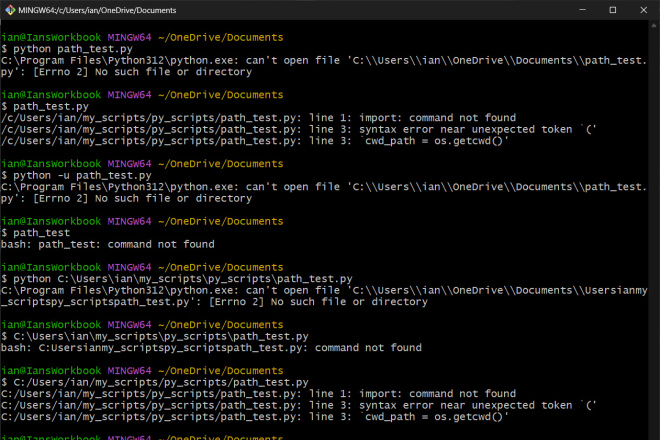
Task: Click '/c/Users' line with 'cwd_path = os.getcwd()'
Action: 255,141
